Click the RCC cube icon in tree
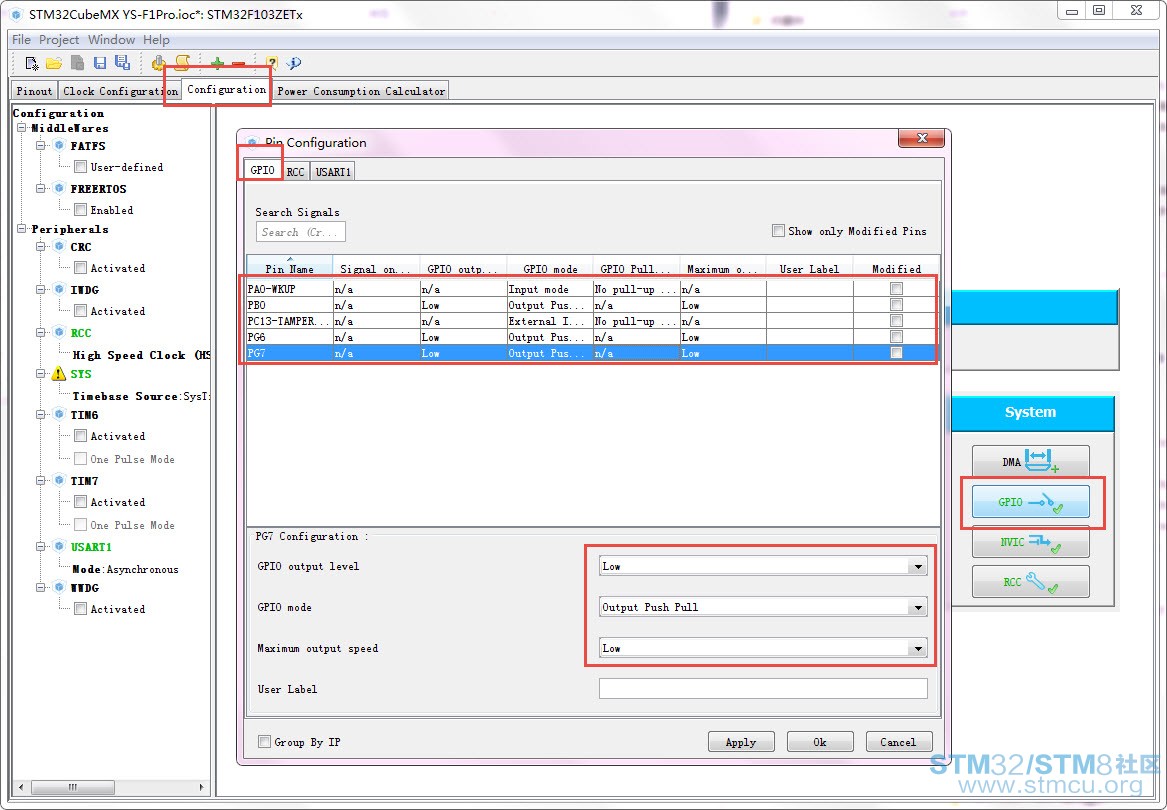The width and height of the screenshot is (1167, 810). click(59, 332)
